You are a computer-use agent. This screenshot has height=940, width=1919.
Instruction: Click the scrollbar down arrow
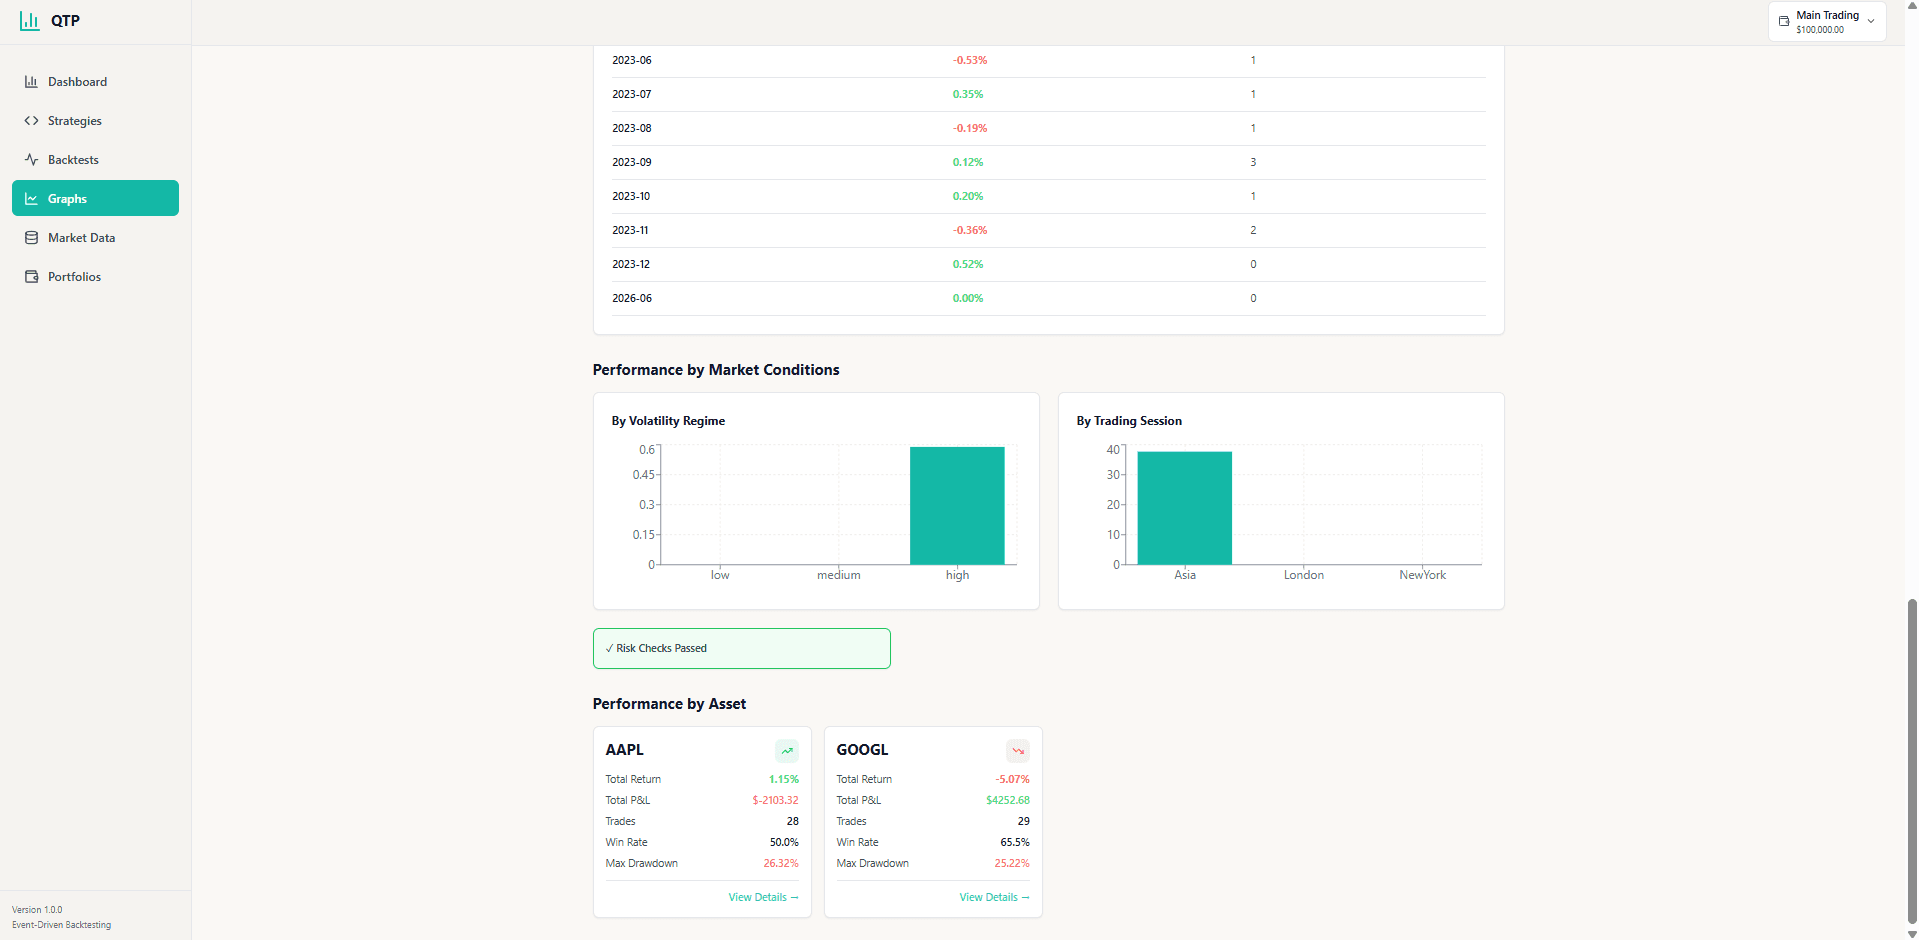coord(1912,934)
